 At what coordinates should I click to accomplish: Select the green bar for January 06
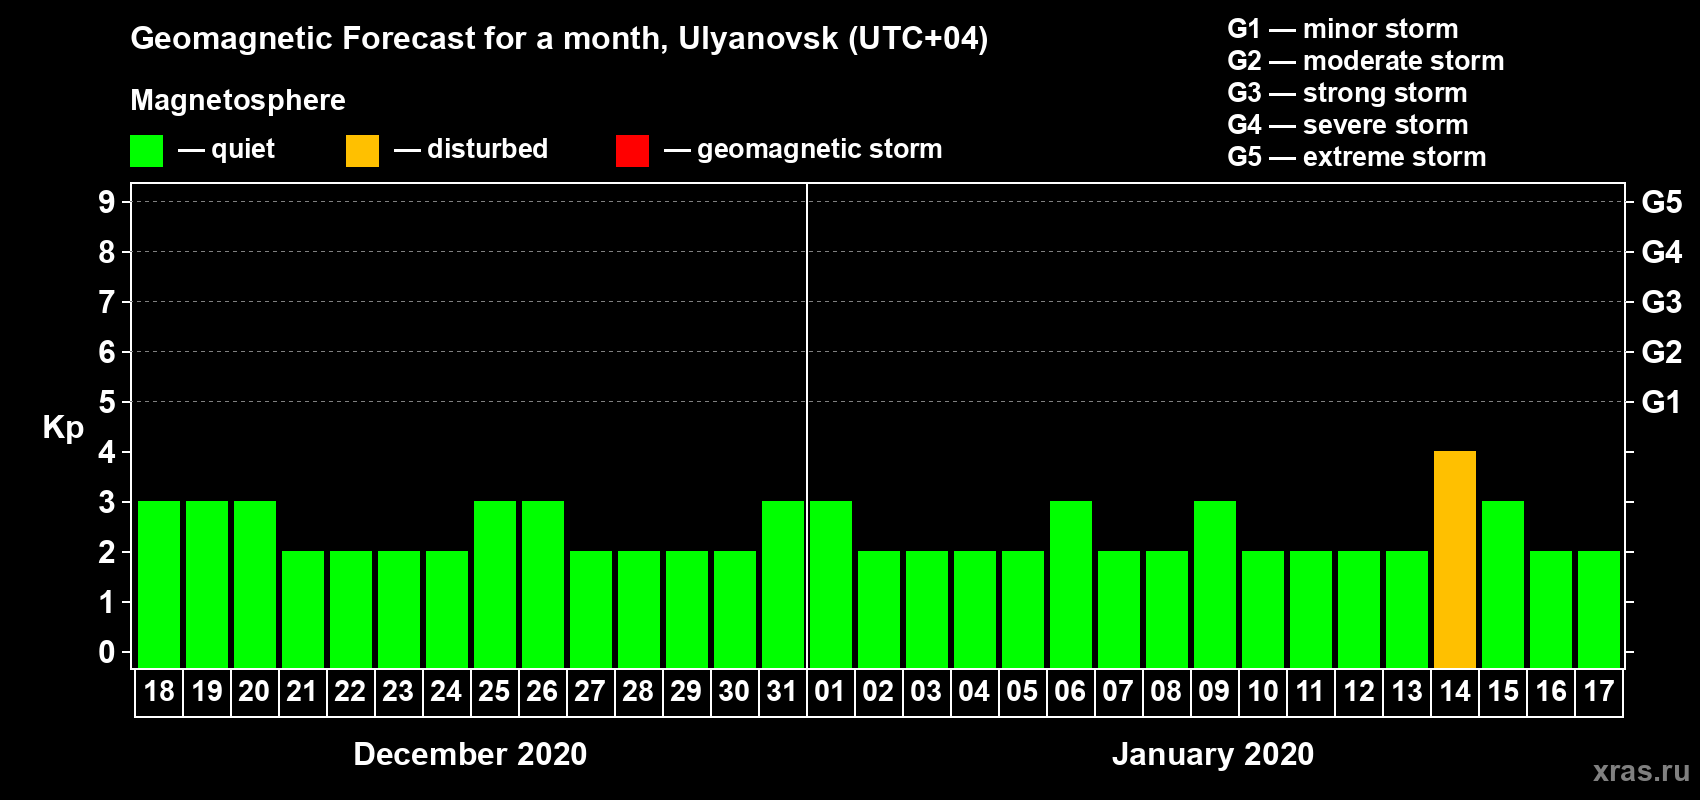1071,584
